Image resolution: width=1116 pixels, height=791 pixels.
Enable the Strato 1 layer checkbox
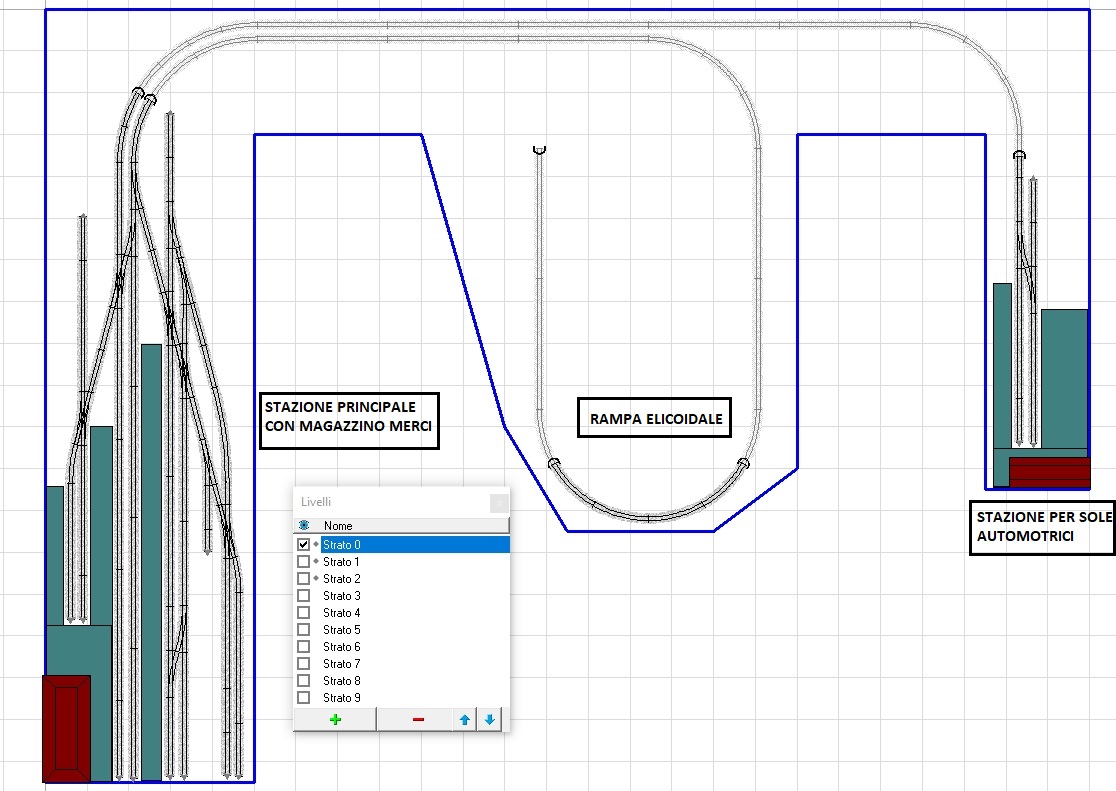[x=304, y=562]
